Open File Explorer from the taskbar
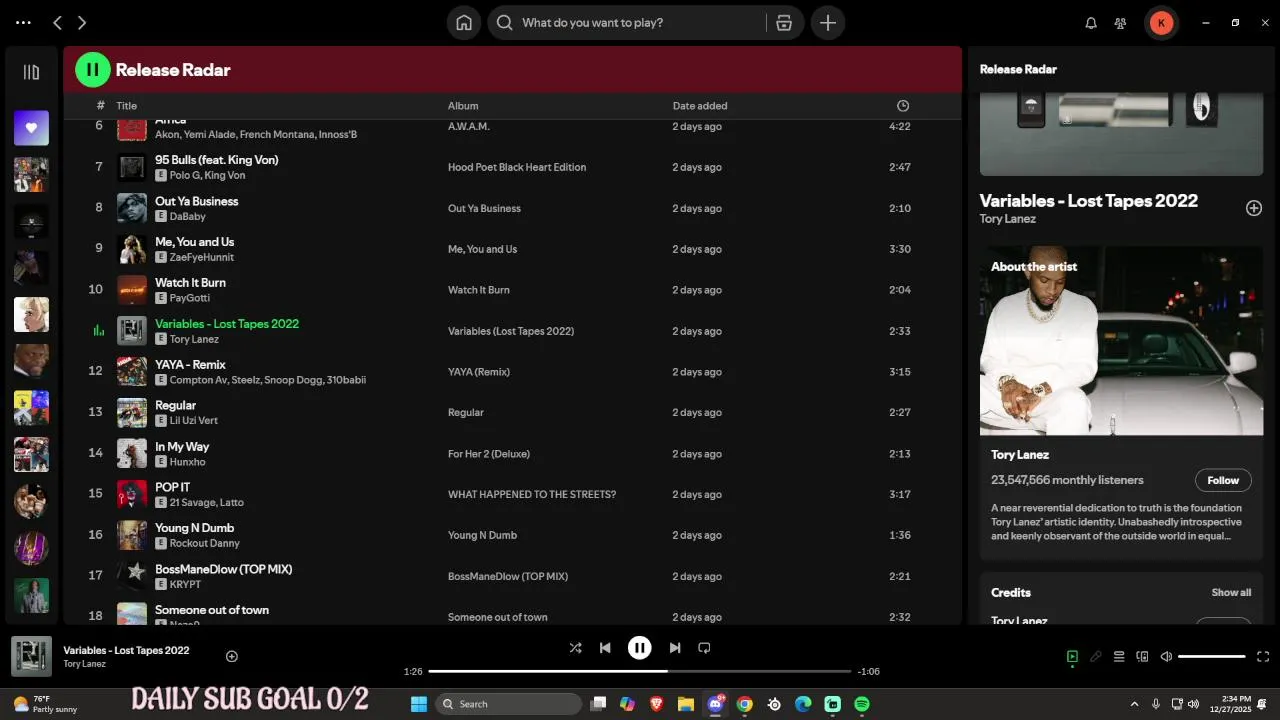This screenshot has width=1280, height=720. [x=686, y=704]
